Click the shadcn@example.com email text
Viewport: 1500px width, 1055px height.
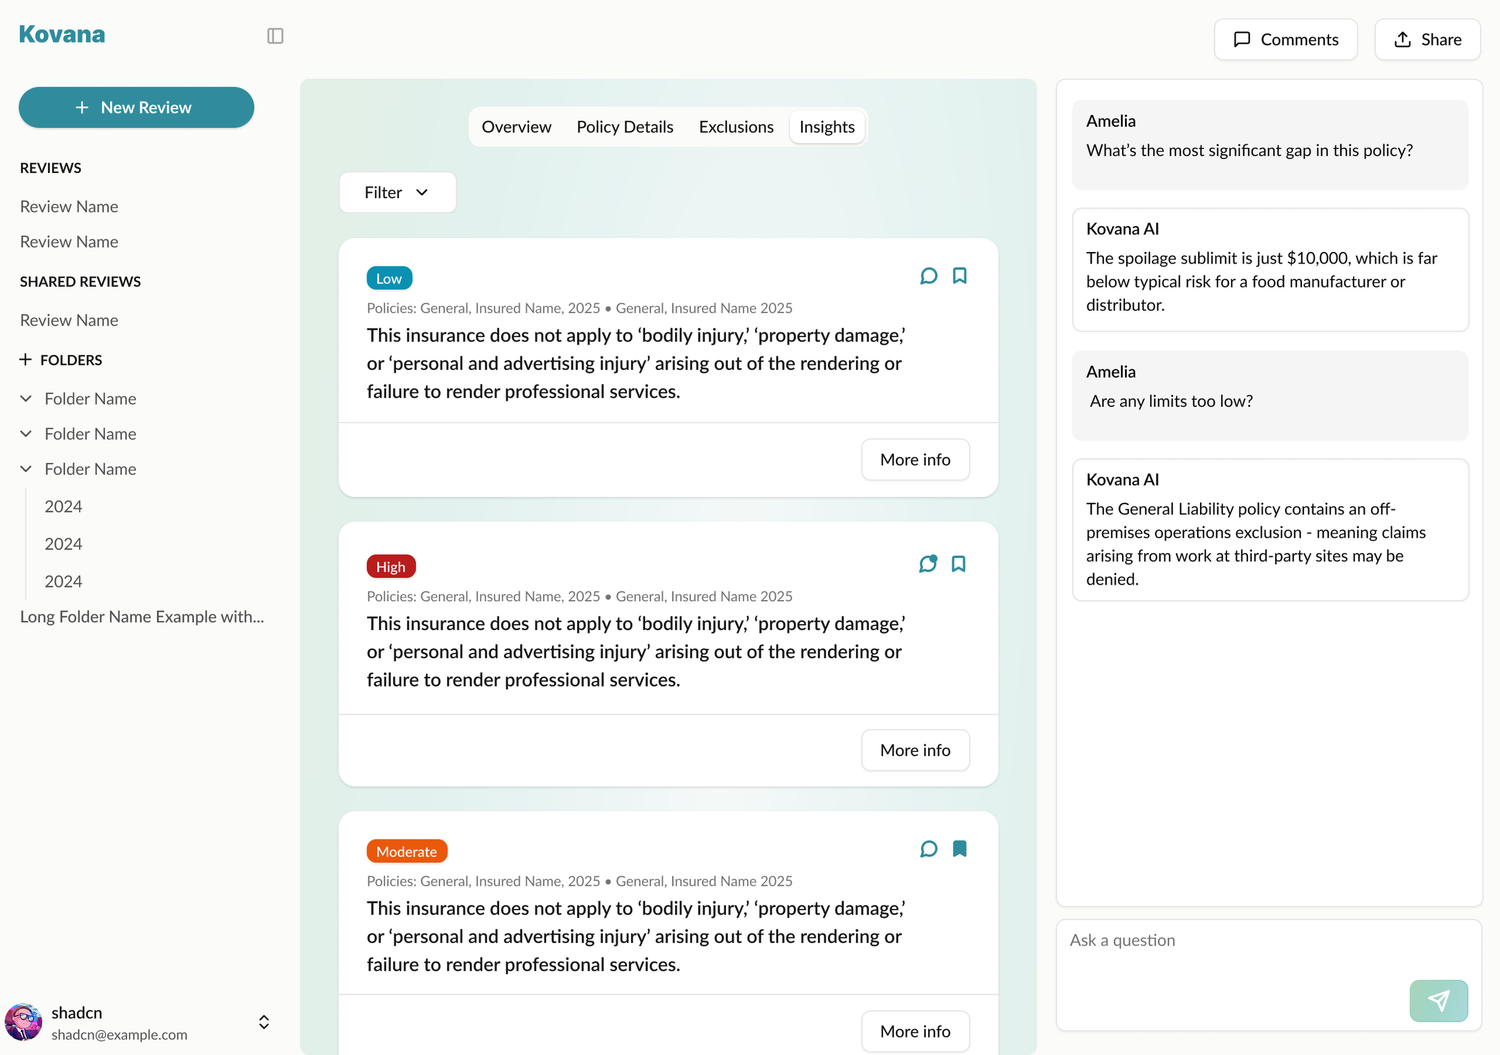tap(119, 1035)
